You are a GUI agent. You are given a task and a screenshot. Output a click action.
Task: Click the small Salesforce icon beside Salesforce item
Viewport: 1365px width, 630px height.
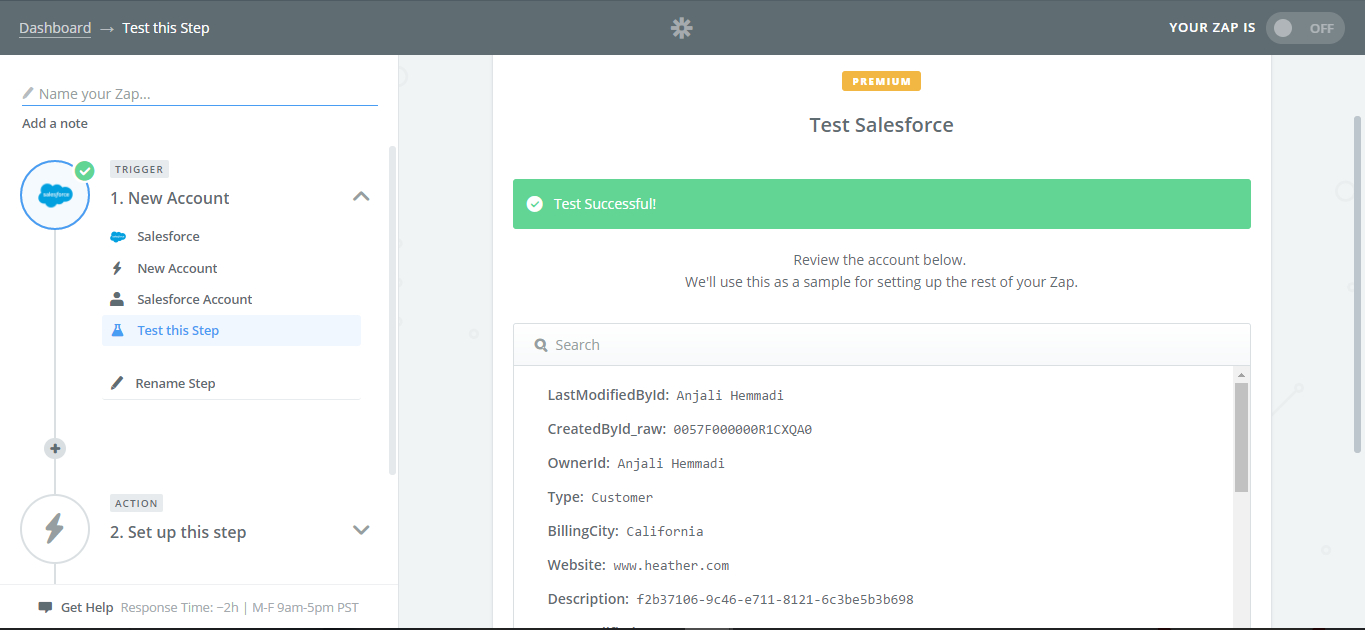click(x=117, y=237)
